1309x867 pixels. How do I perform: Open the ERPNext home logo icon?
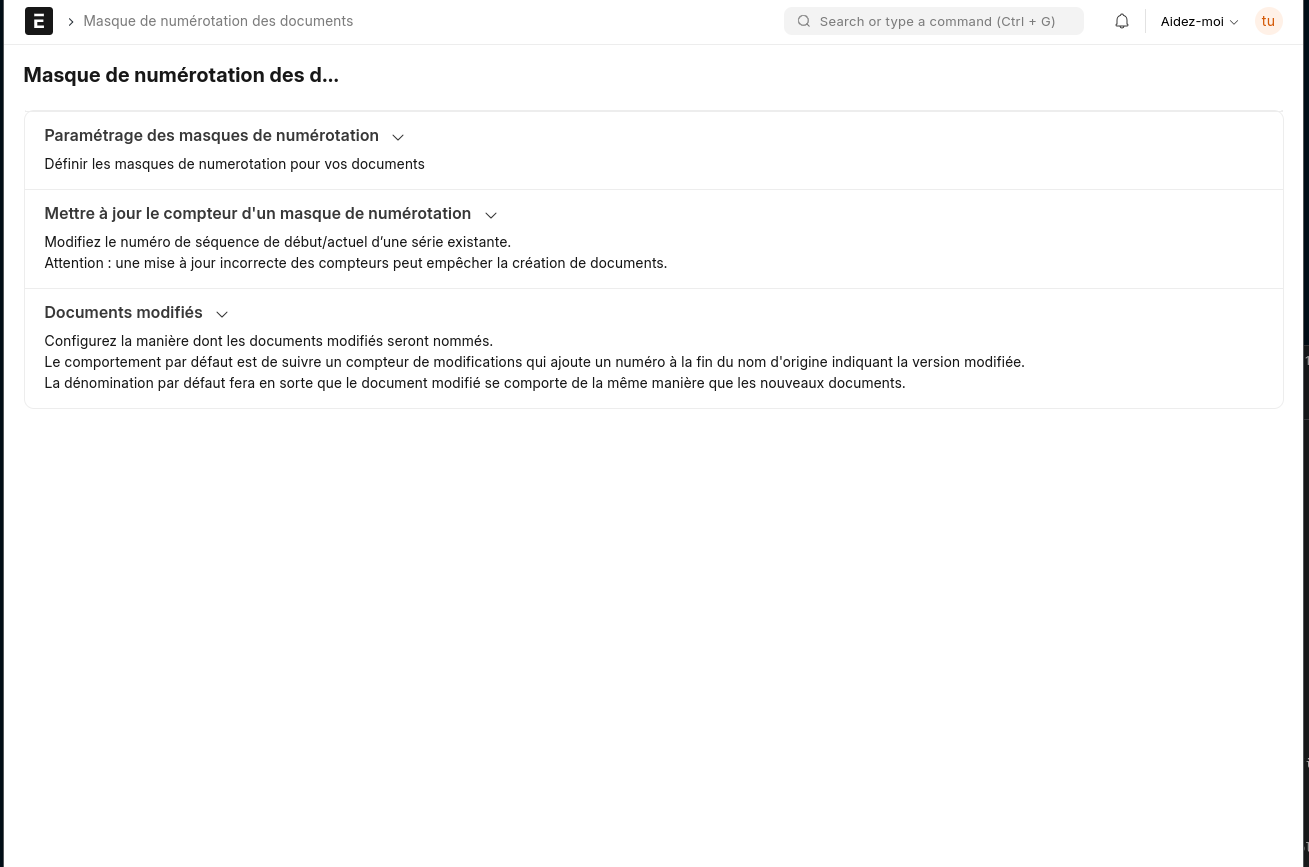39,21
